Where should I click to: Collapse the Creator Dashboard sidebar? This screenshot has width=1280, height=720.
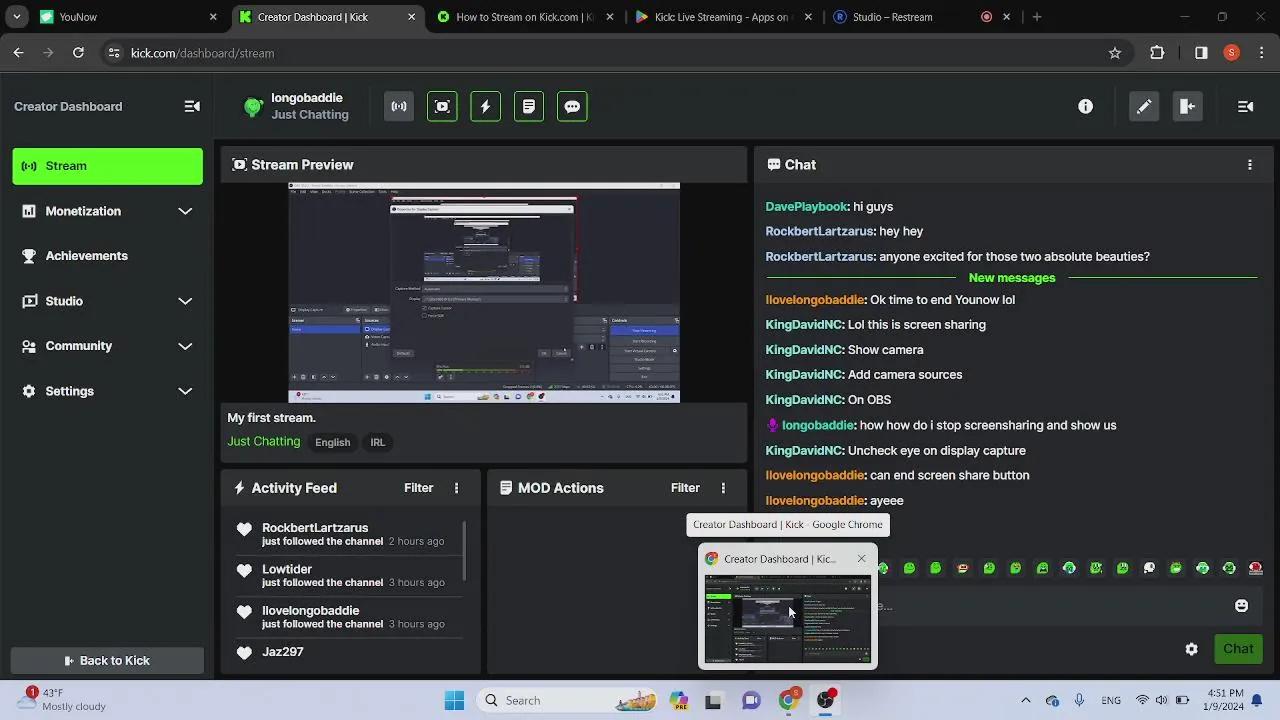click(192, 106)
